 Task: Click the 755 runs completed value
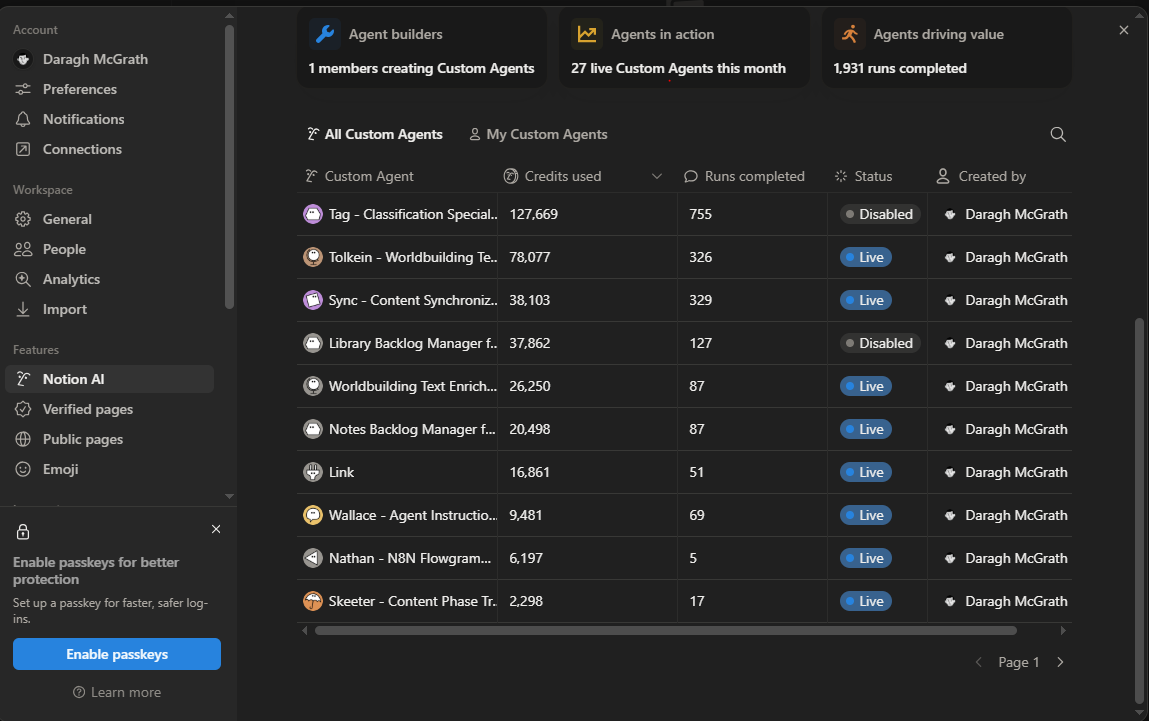point(701,215)
